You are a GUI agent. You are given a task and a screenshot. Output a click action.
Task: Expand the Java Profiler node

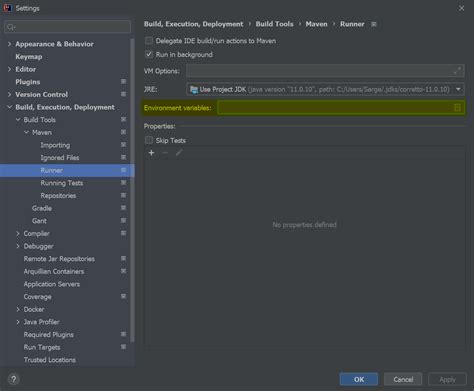coord(18,322)
